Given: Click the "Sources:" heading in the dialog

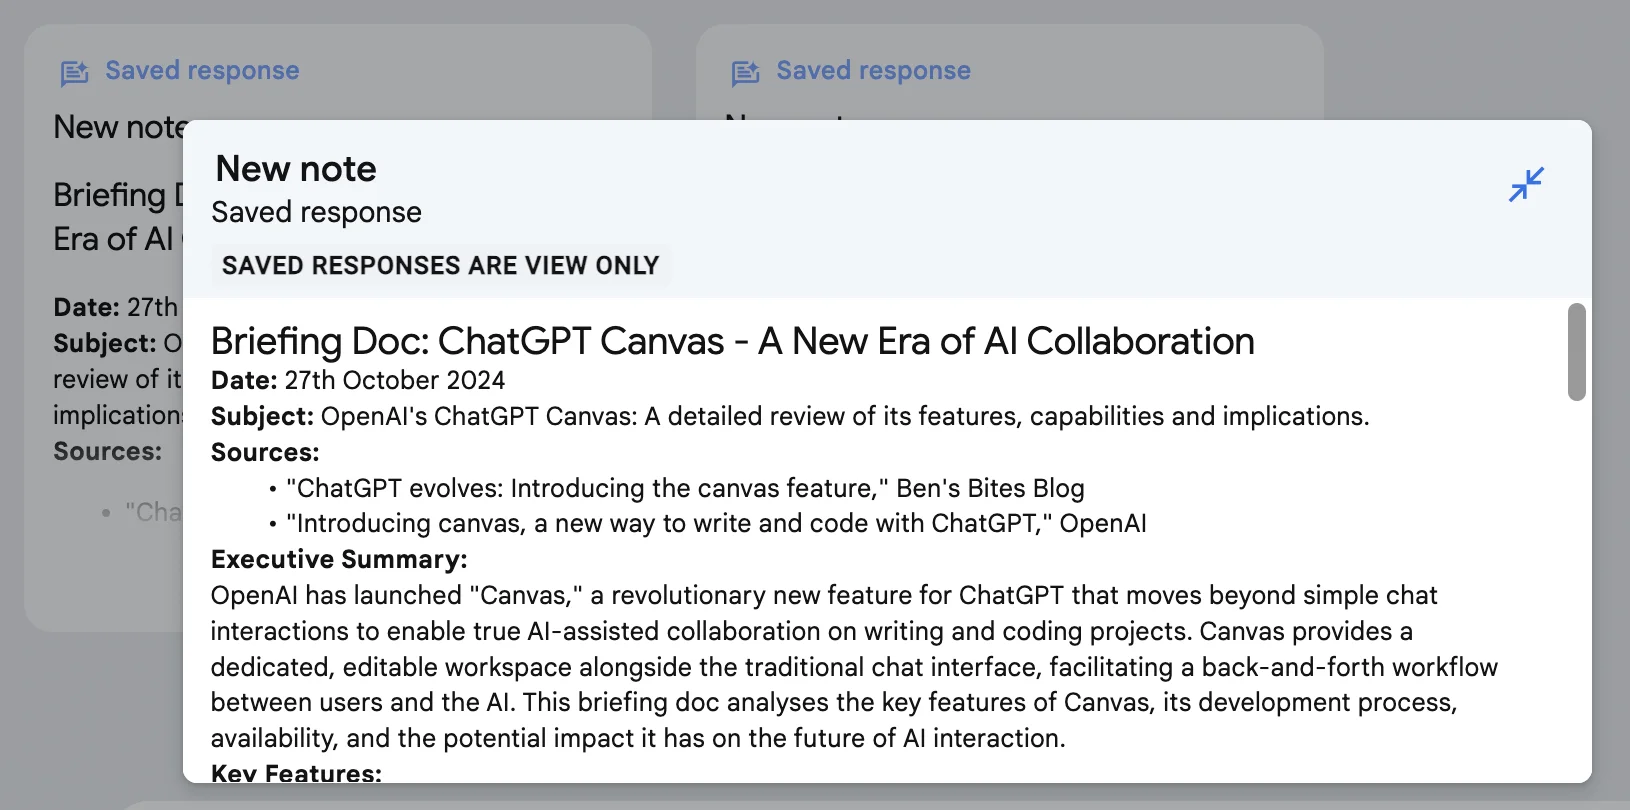Looking at the screenshot, I should click(265, 453).
